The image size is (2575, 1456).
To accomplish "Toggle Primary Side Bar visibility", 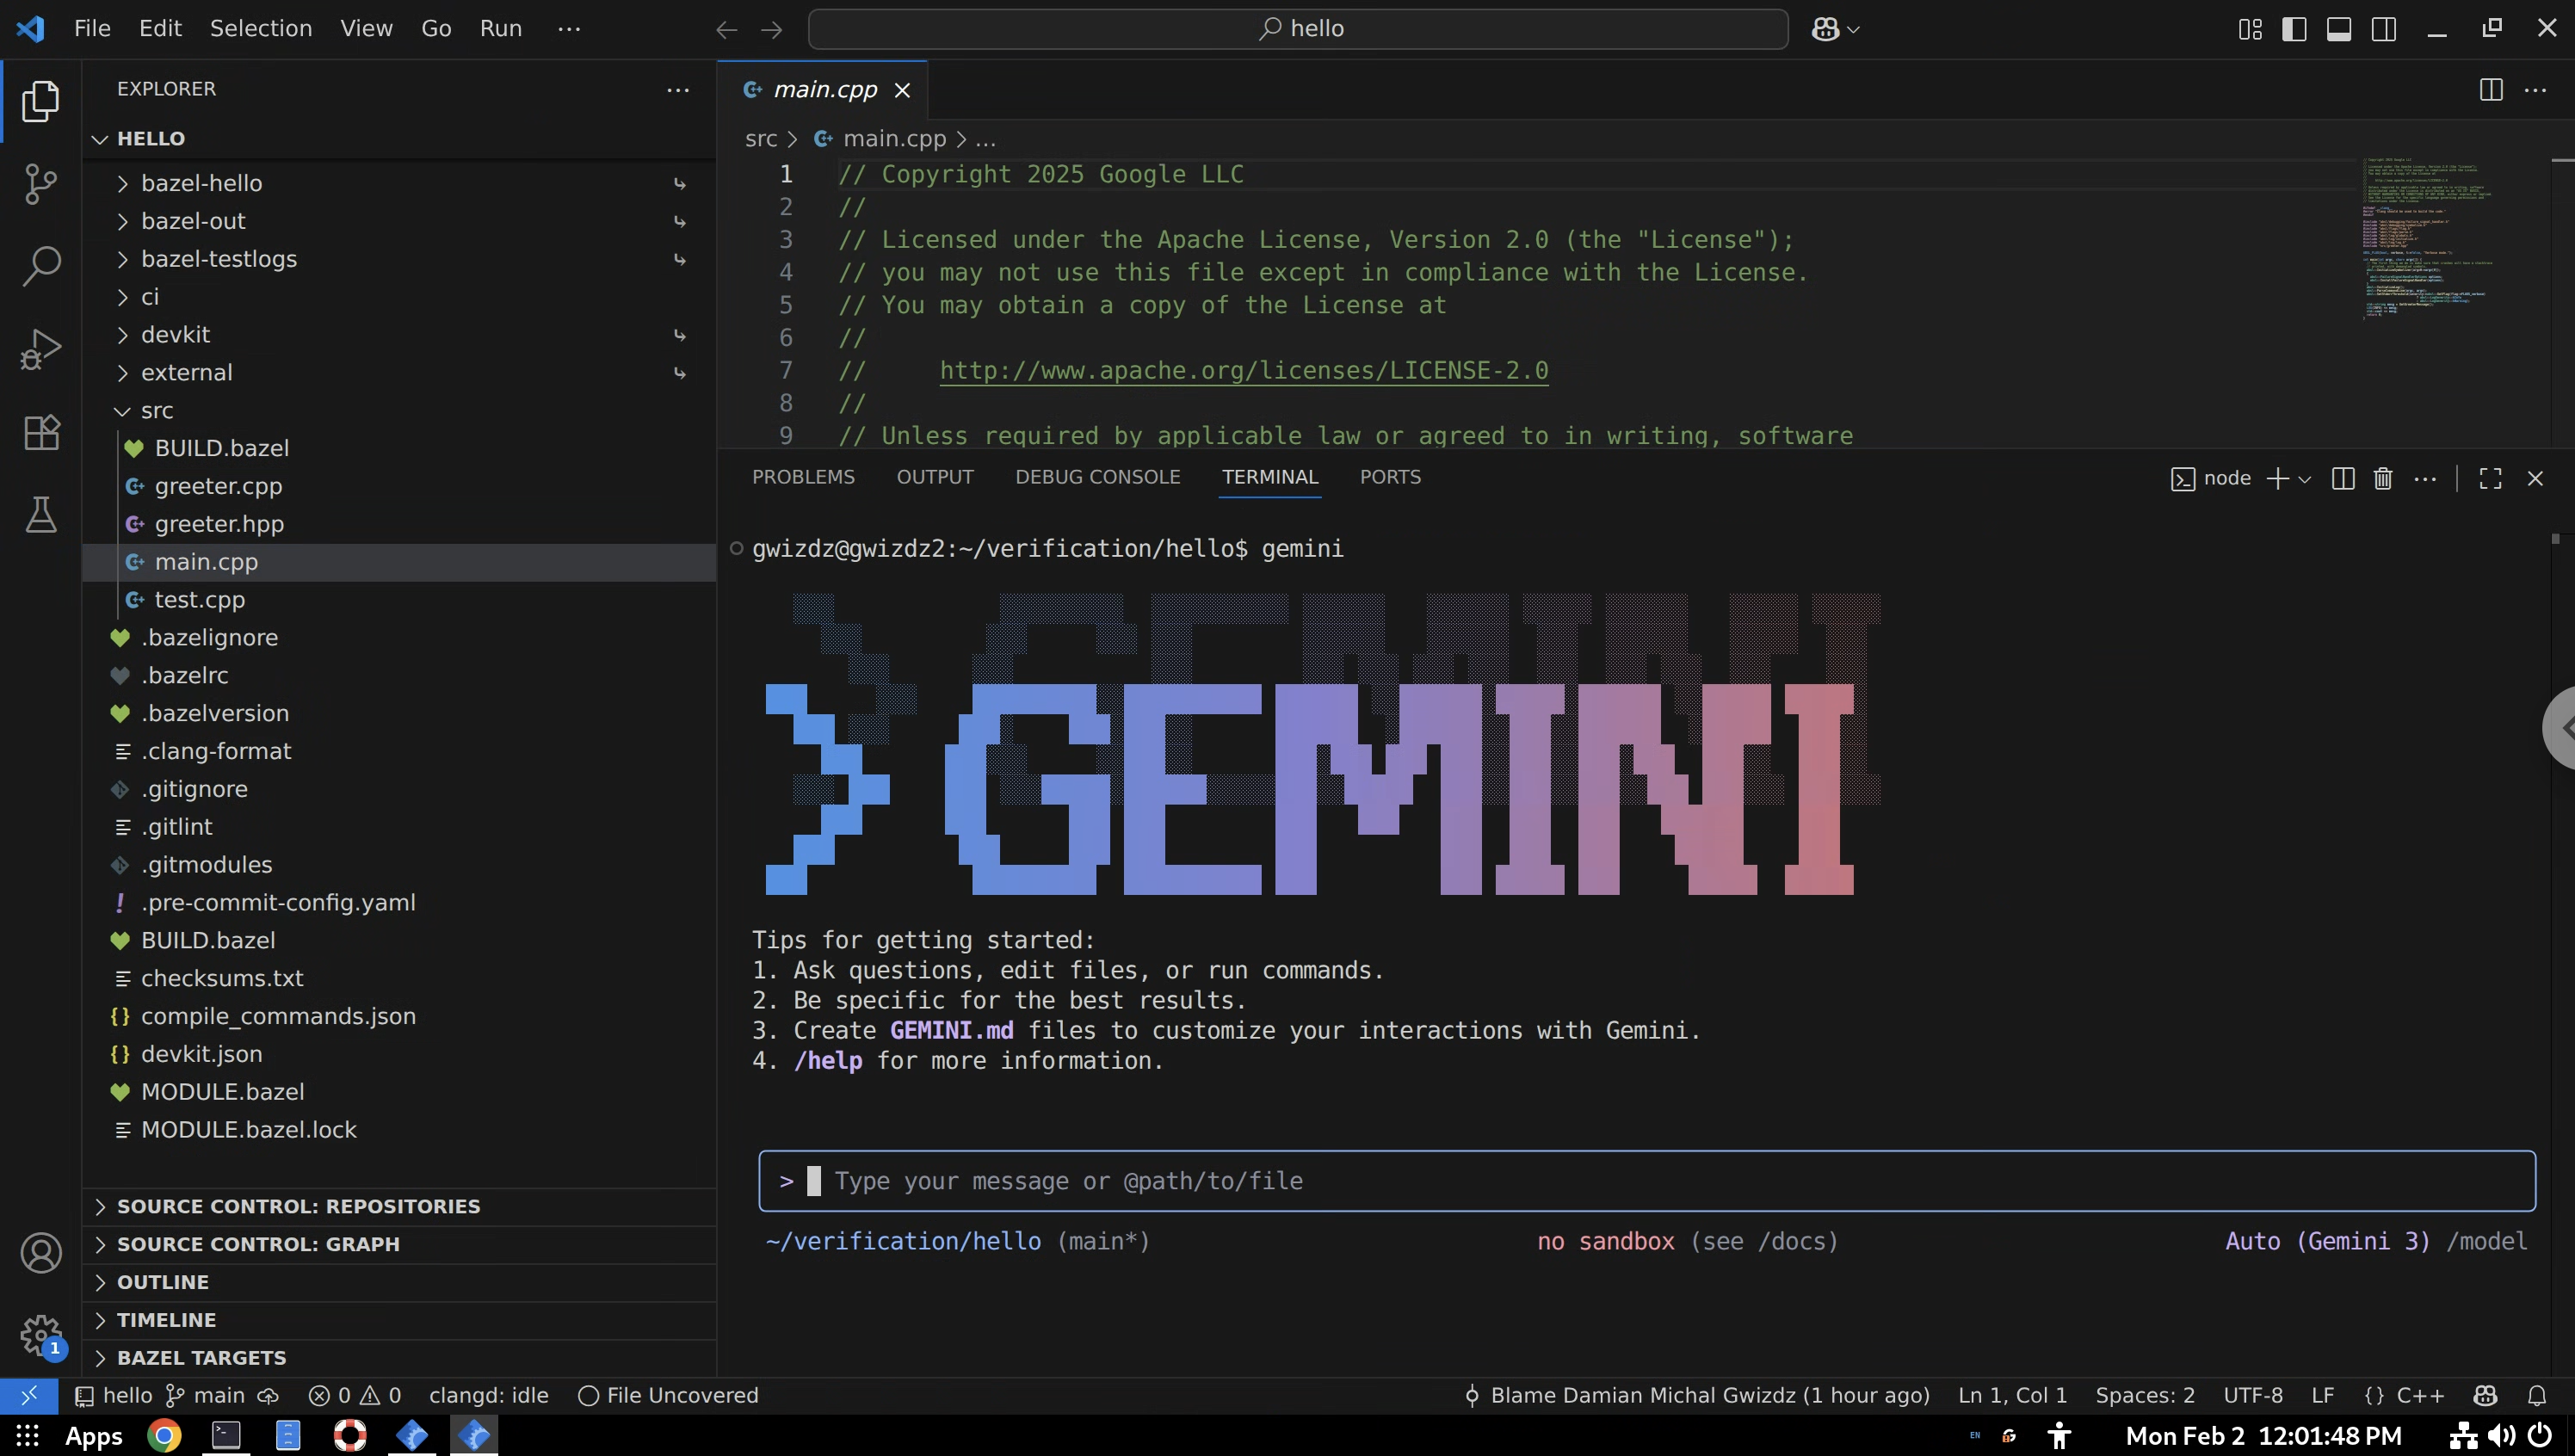I will pos(2294,29).
